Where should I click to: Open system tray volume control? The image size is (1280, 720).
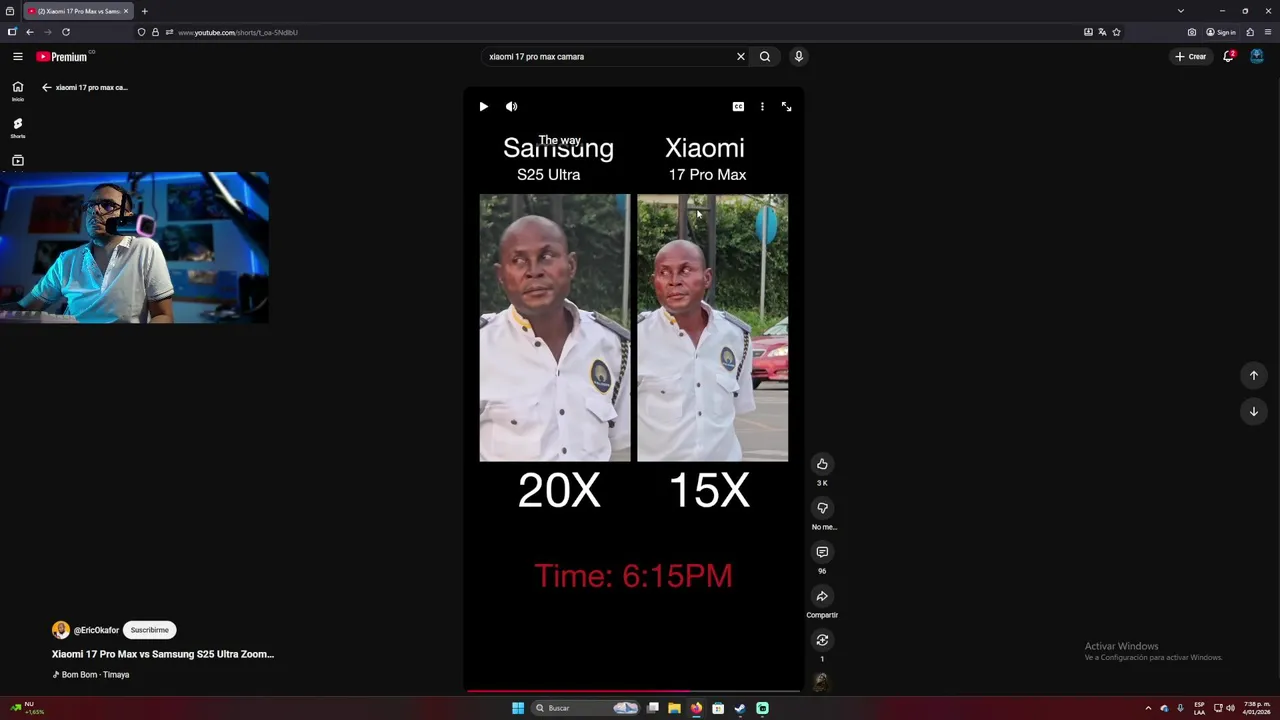click(x=1230, y=708)
